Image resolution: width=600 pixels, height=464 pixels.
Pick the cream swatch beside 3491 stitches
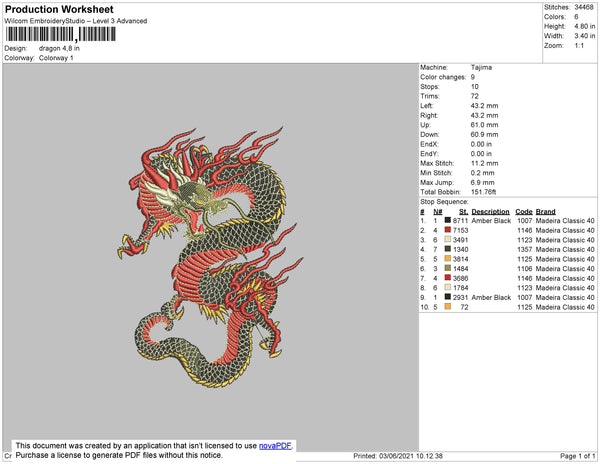(447, 239)
